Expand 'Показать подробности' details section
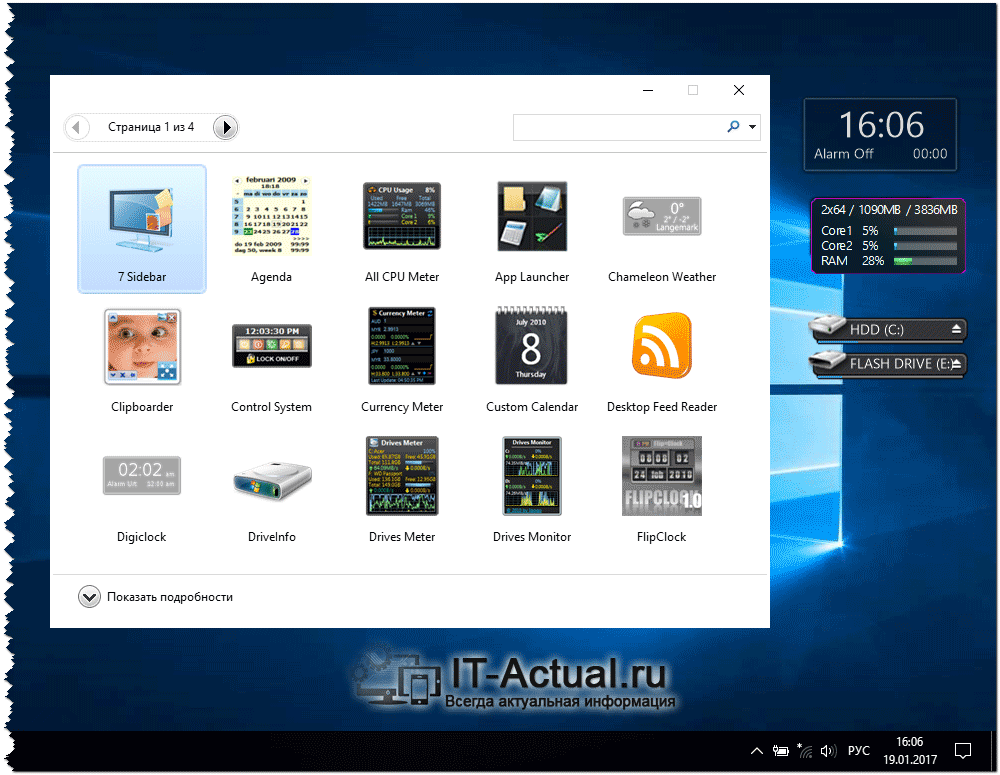The width and height of the screenshot is (1000, 775). tap(89, 597)
